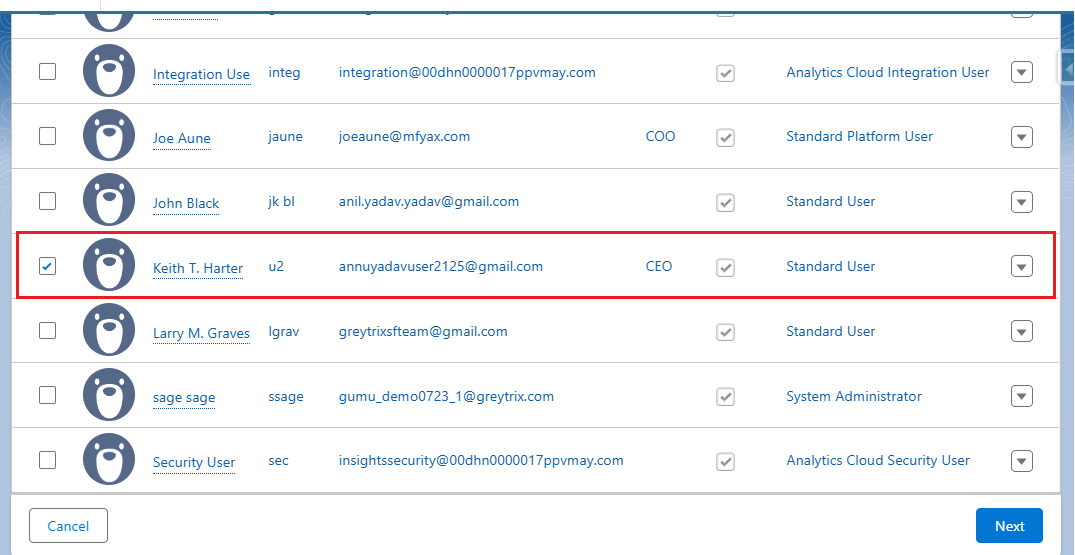Image resolution: width=1075 pixels, height=555 pixels.
Task: Click Keith T. Harter's avatar icon
Action: [109, 266]
